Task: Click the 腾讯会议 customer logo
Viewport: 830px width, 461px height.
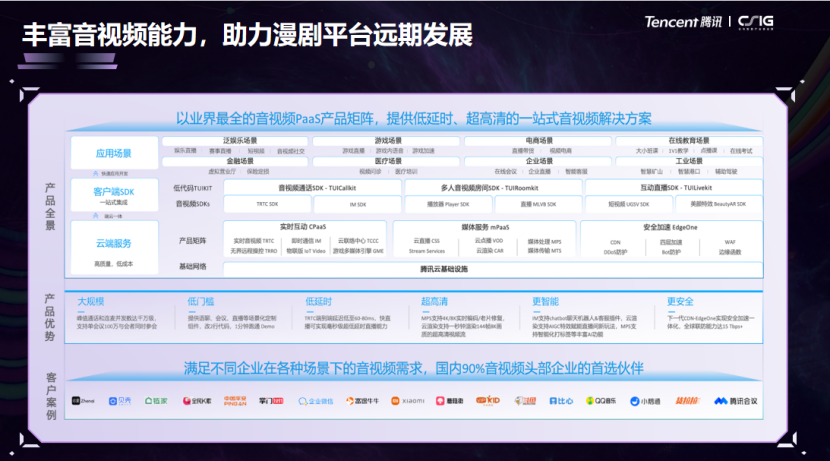Action: point(736,401)
